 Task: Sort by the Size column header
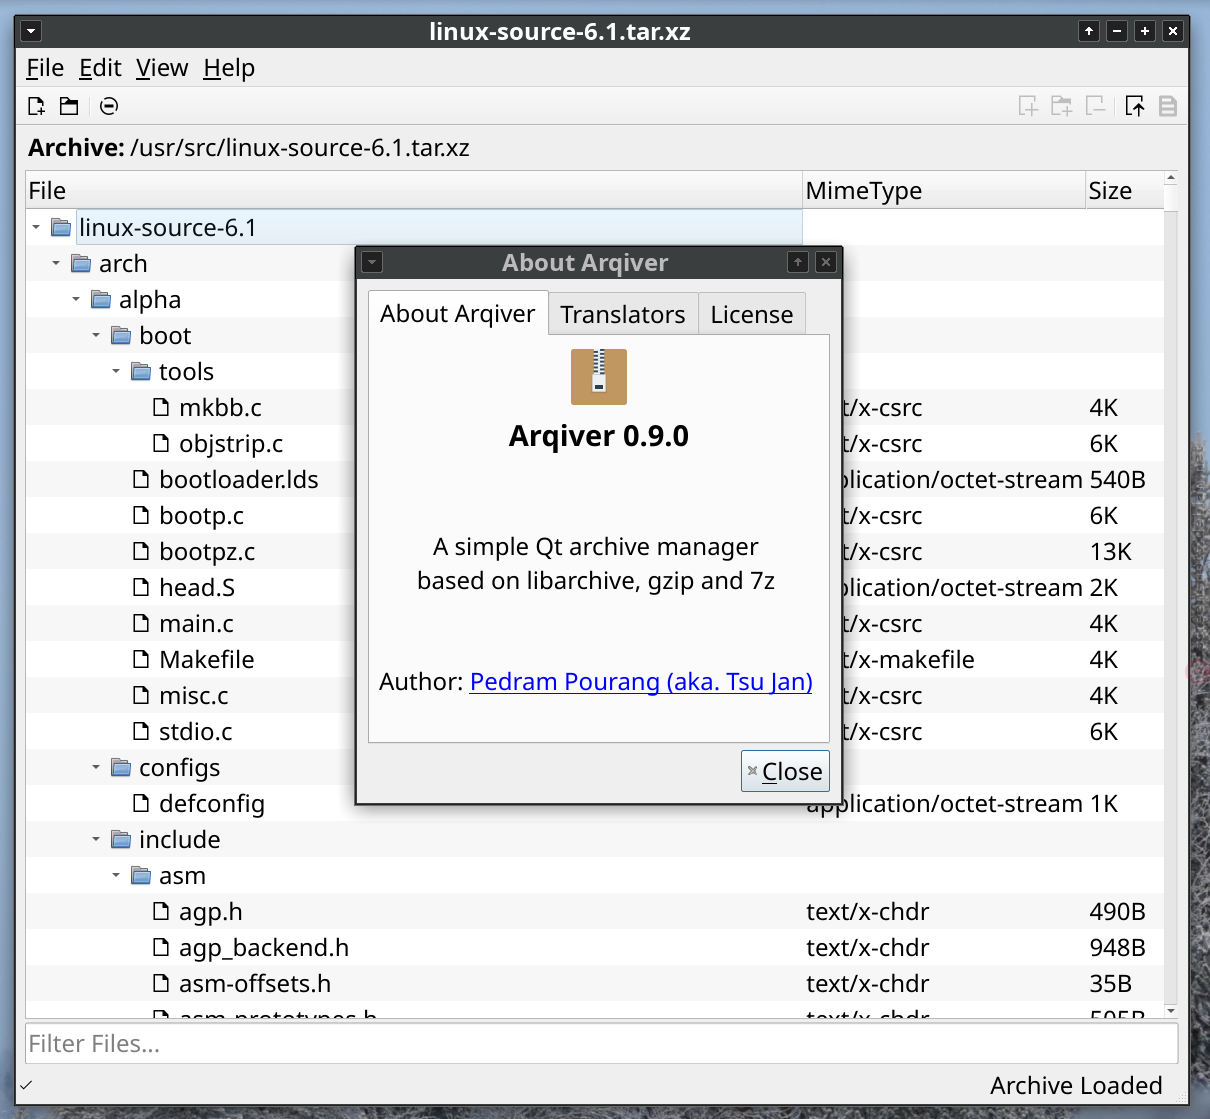coord(1125,191)
